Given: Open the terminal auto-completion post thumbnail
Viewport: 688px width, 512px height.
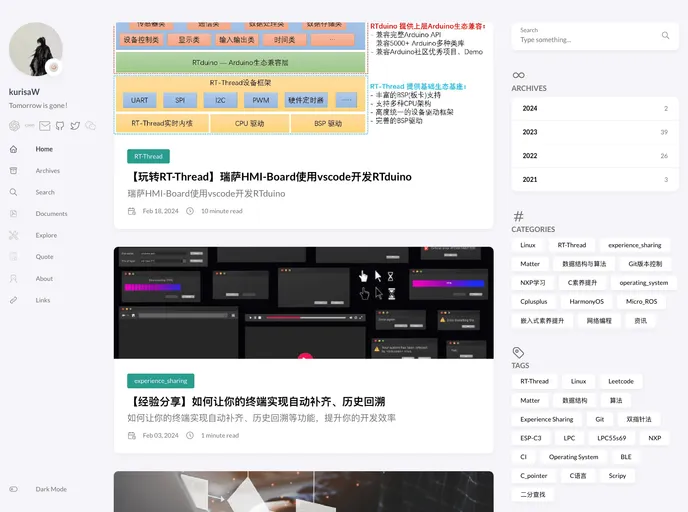Looking at the screenshot, I should click(303, 303).
